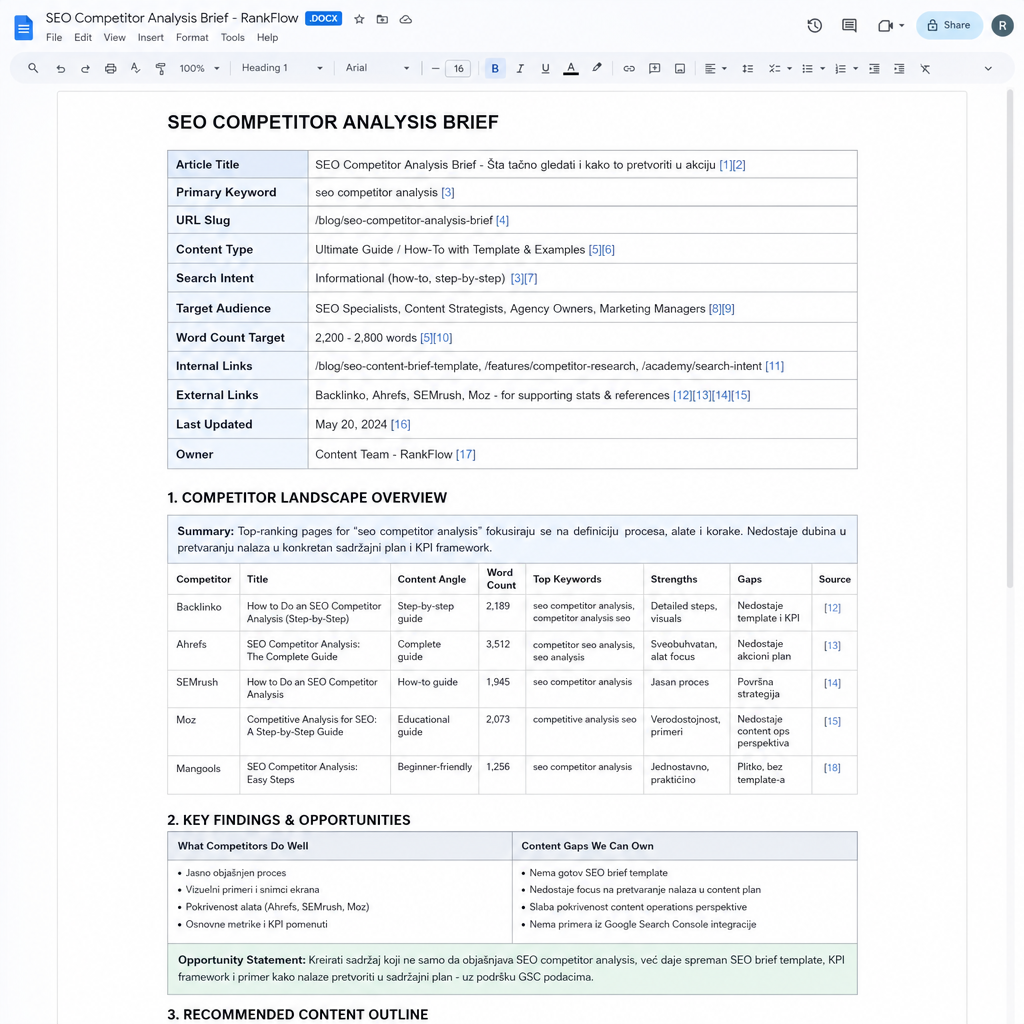Open the Edit menu
This screenshot has width=1024, height=1024.
coord(83,37)
